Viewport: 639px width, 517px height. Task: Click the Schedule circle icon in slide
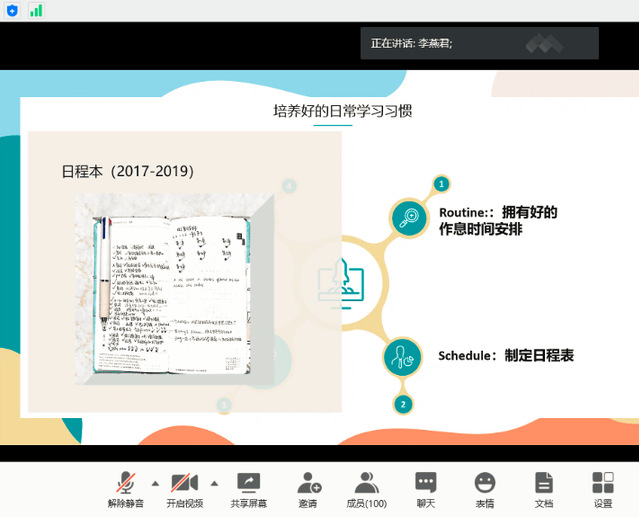(x=403, y=356)
